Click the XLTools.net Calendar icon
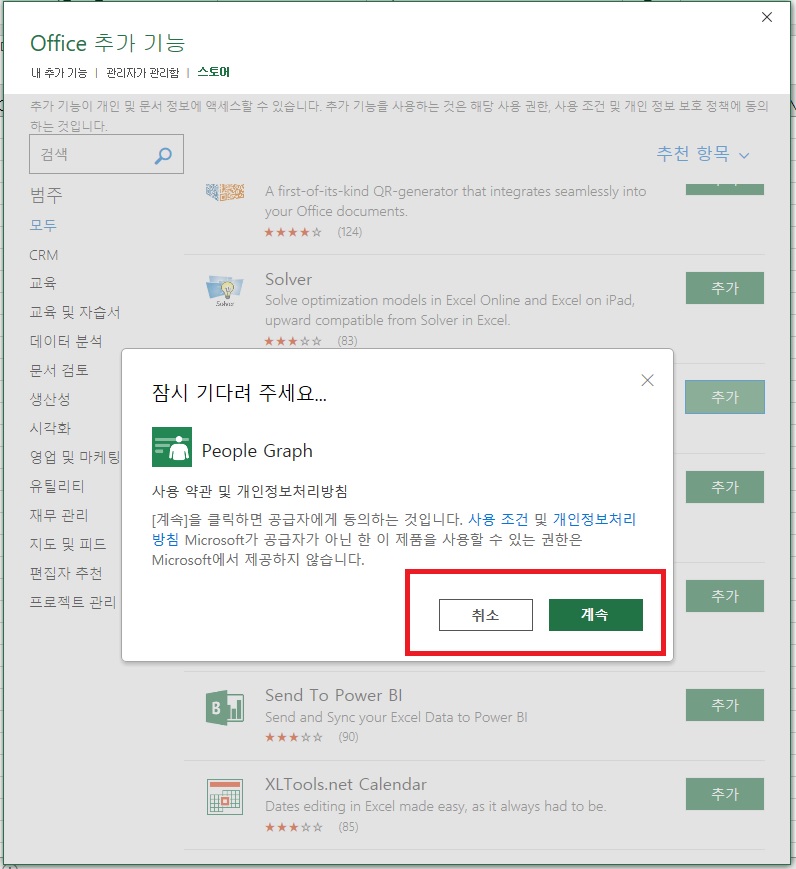Screen dimensions: 796x869 224,797
